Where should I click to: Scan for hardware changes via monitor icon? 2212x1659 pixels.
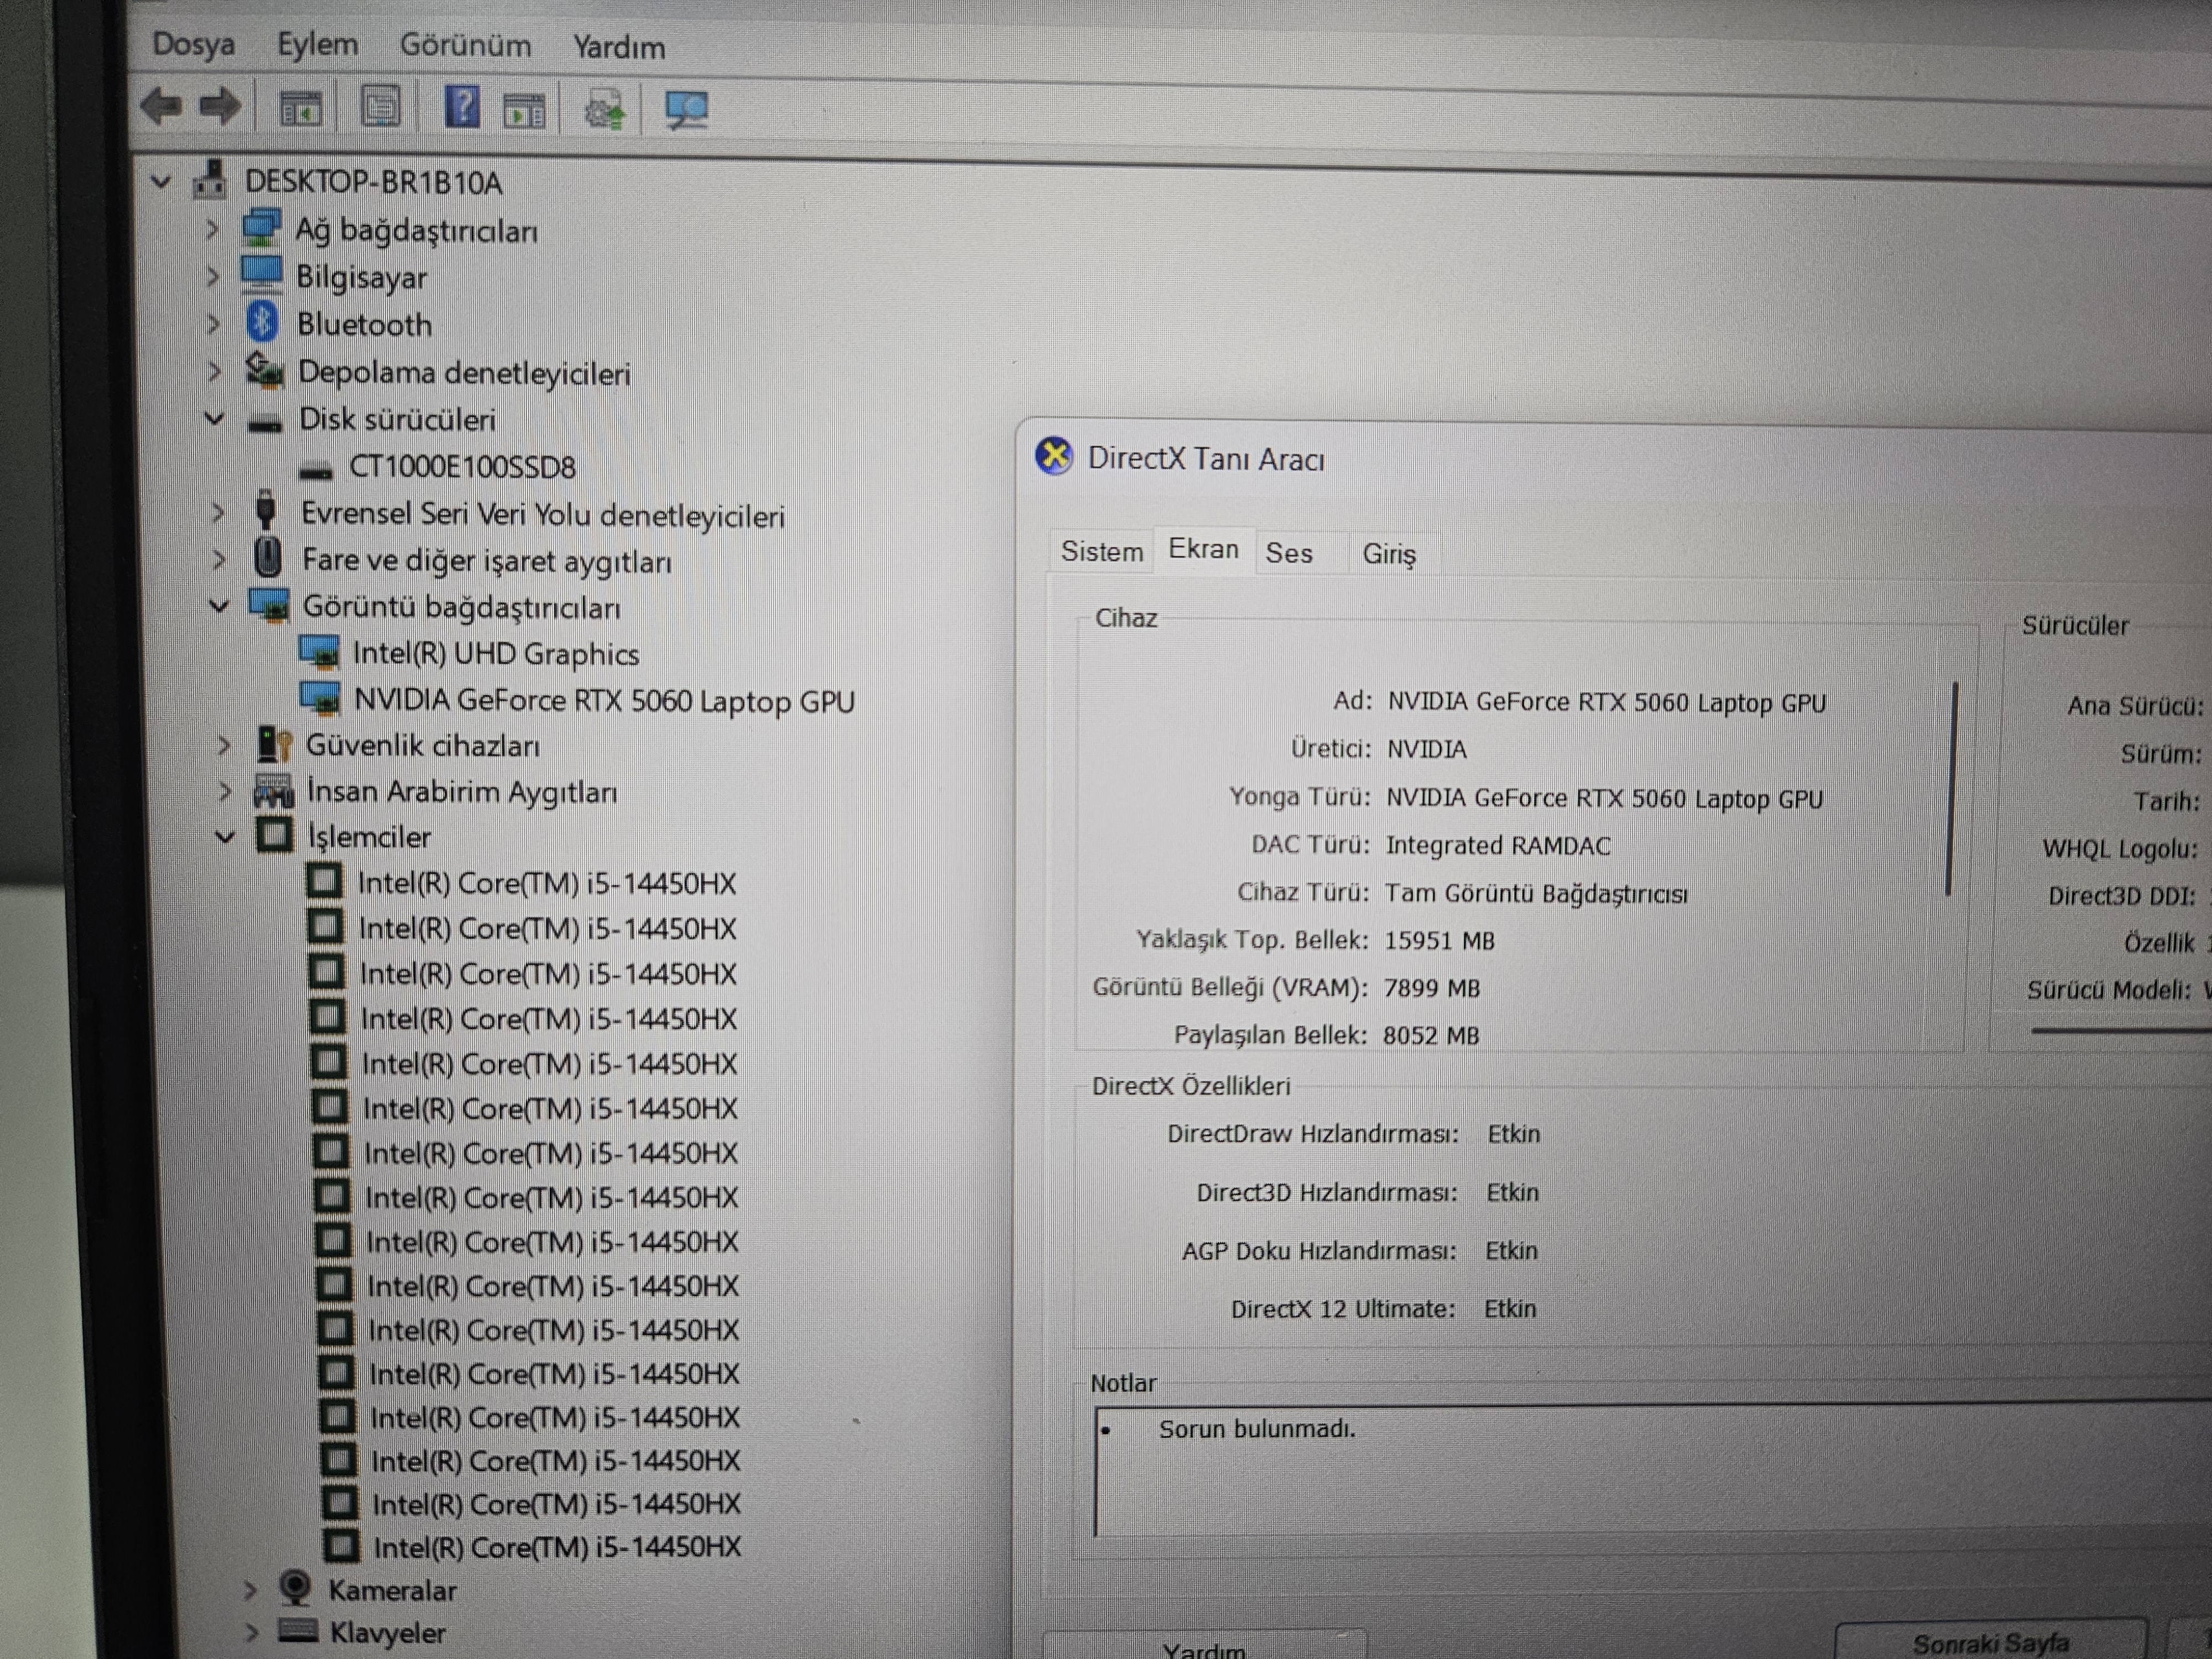click(687, 109)
